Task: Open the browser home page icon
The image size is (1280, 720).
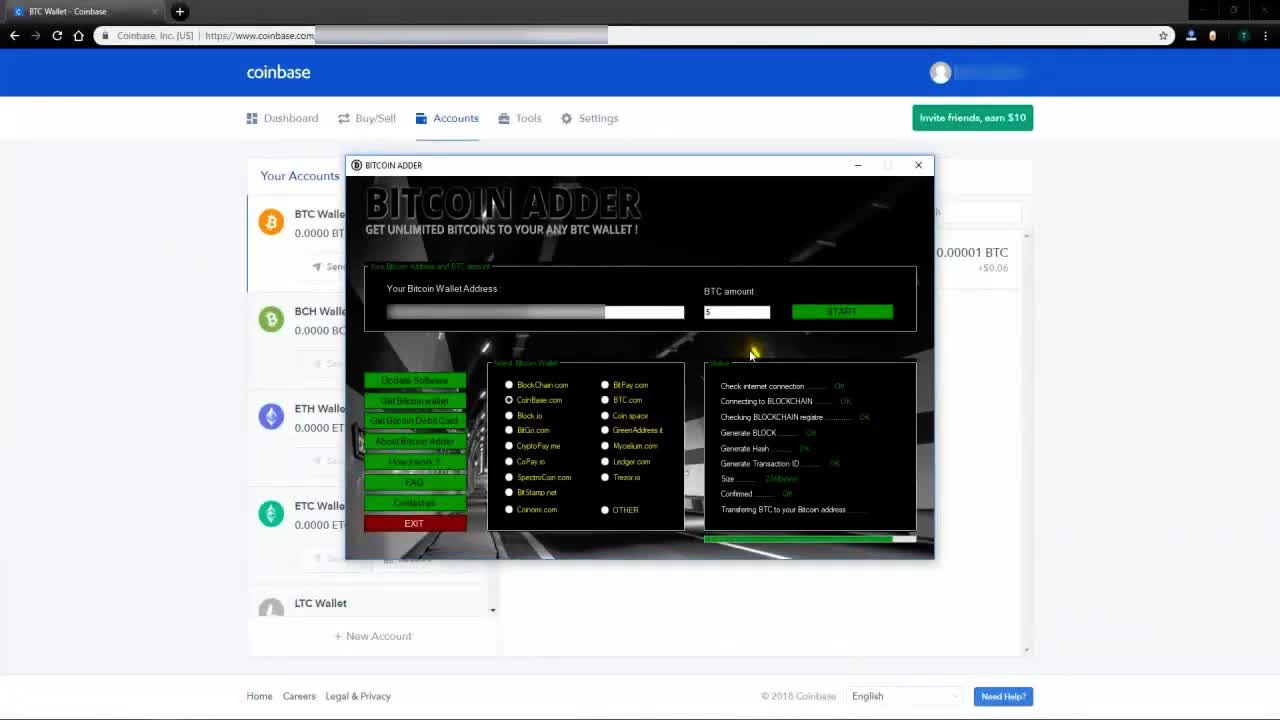Action: point(78,35)
